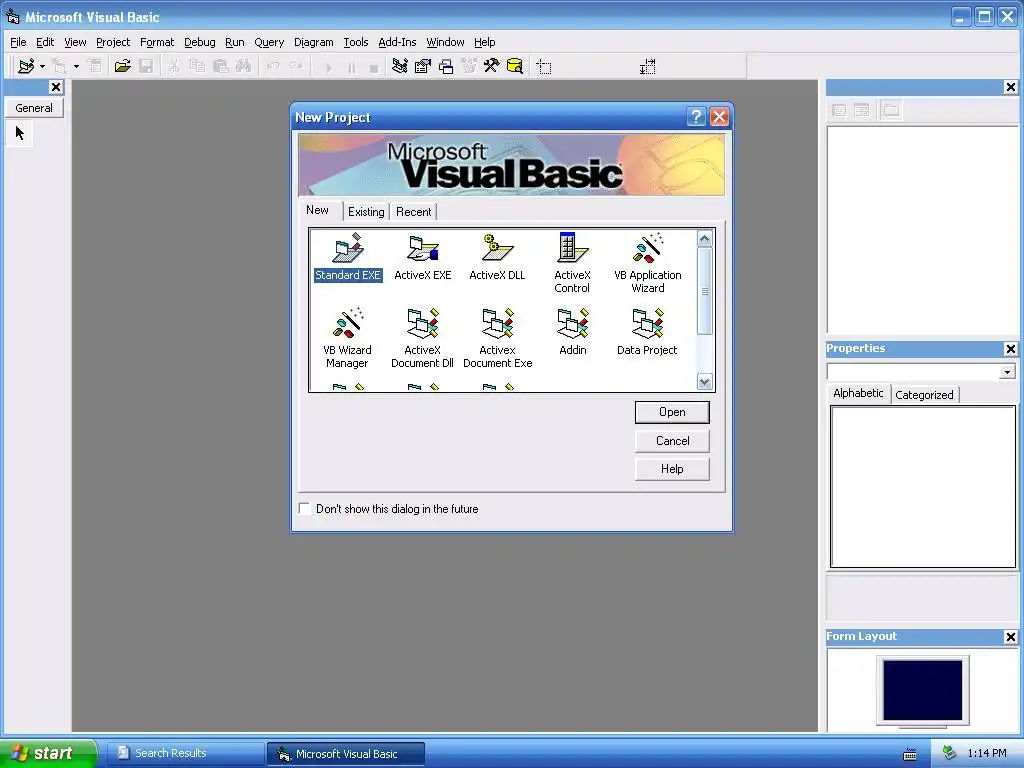Screen dimensions: 1024x768
Task: Switch to Search Results taskbar window
Action: 185,754
